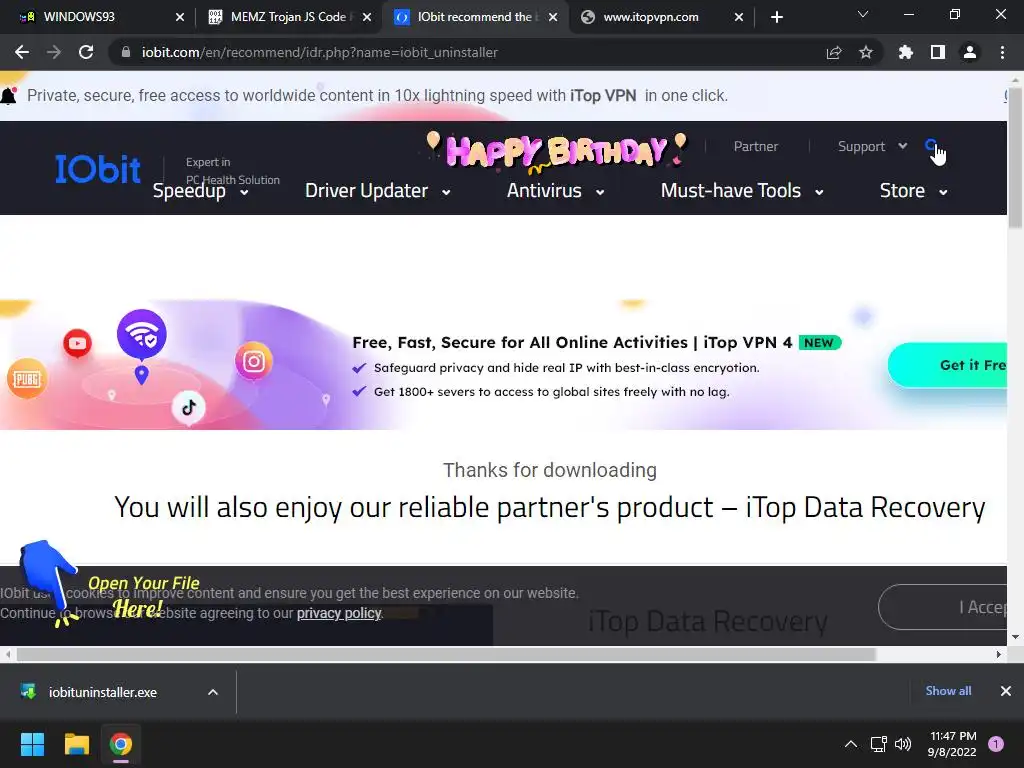Open Chrome extensions puzzle icon
Image resolution: width=1024 pixels, height=768 pixels.
pyautogui.click(x=906, y=52)
